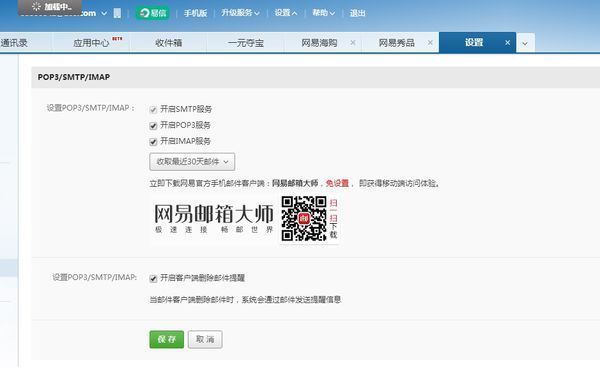
Task: Toggle 开启客户端删除邮件提醒 checkbox
Action: [153, 279]
